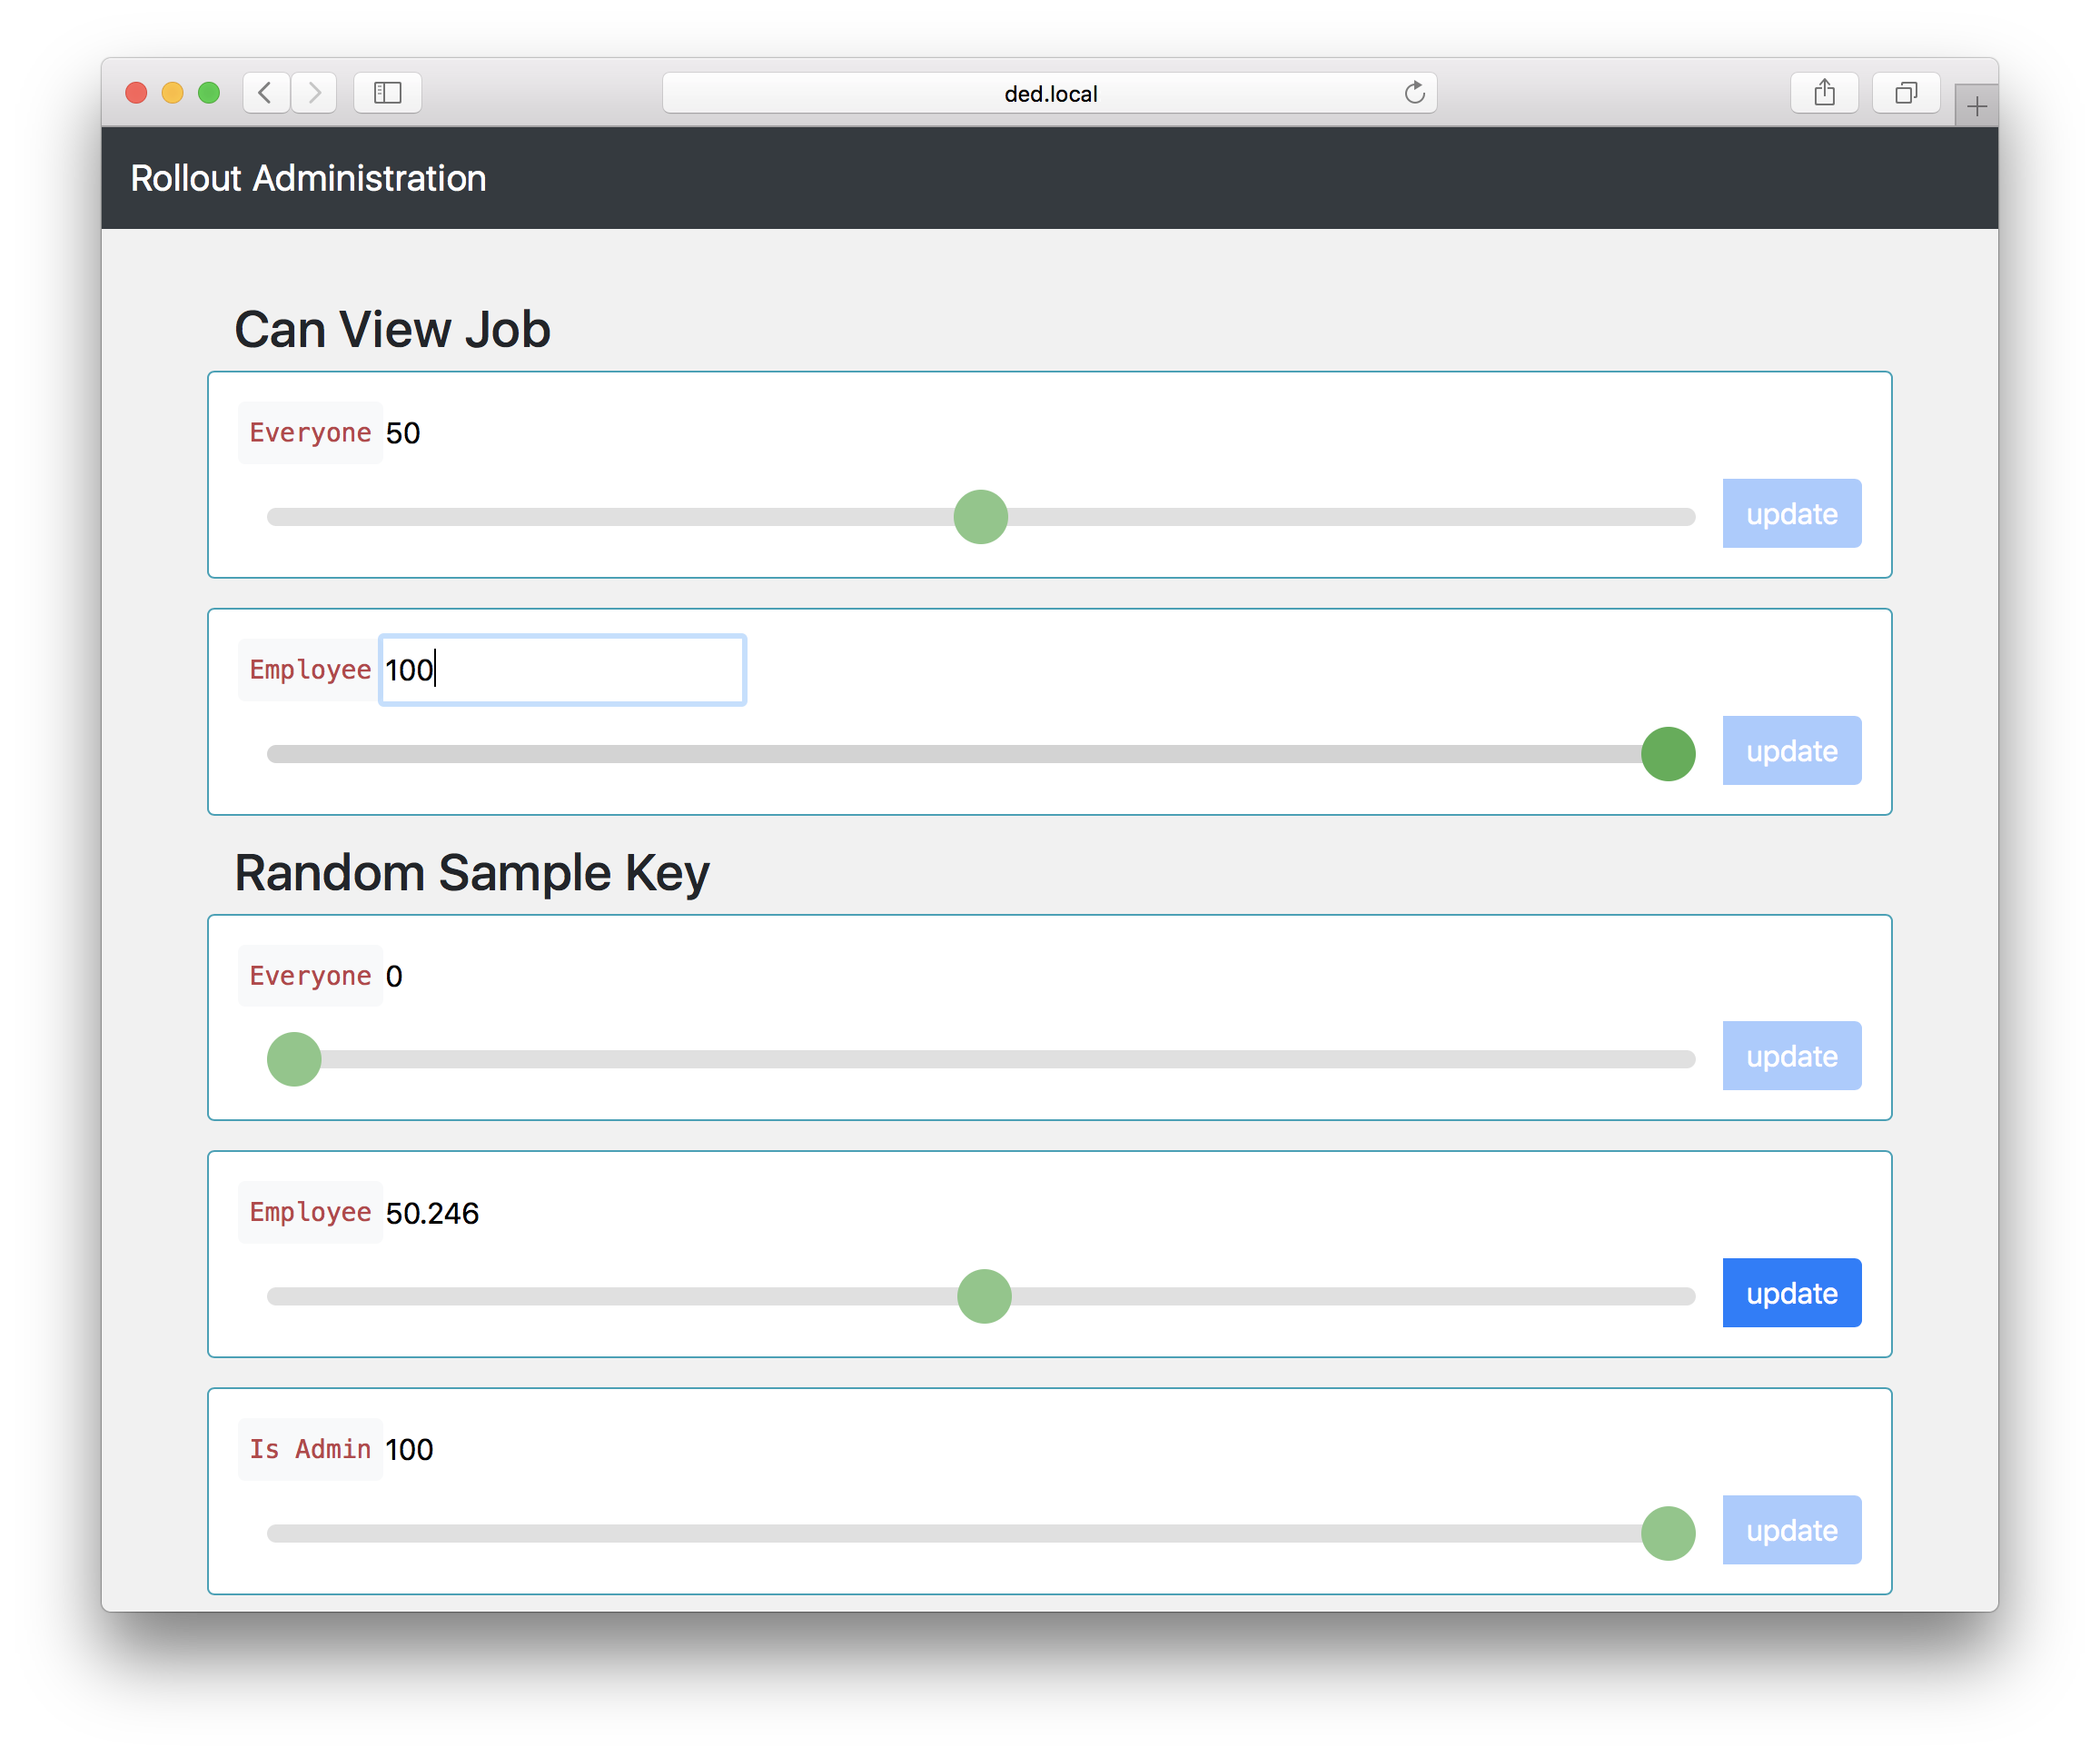Click the Employee 50.246 slider handle

tap(984, 1296)
